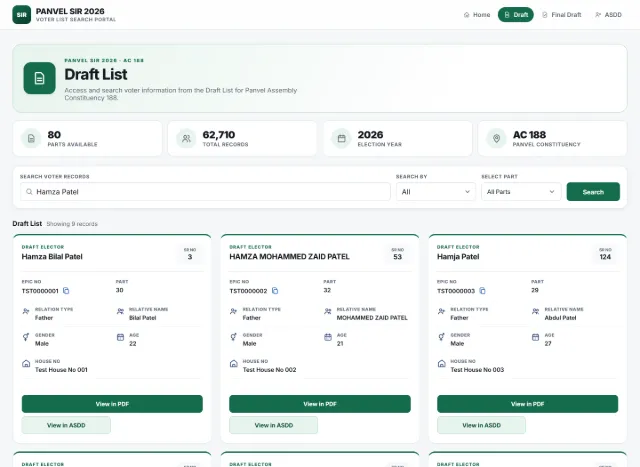Click house icon beside Test House No 001

pyautogui.click(x=26, y=363)
